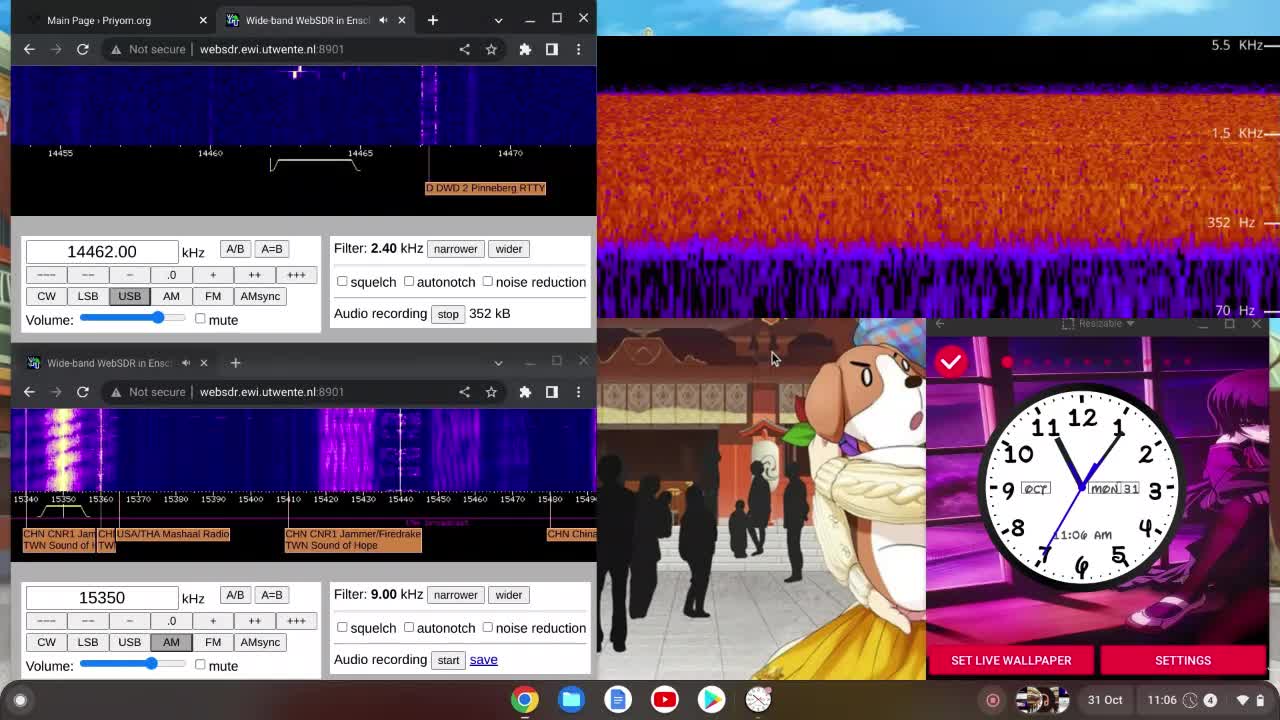This screenshot has height=720, width=1280.
Task: Open extensions puzzle icon in top Chrome window
Action: (525, 49)
